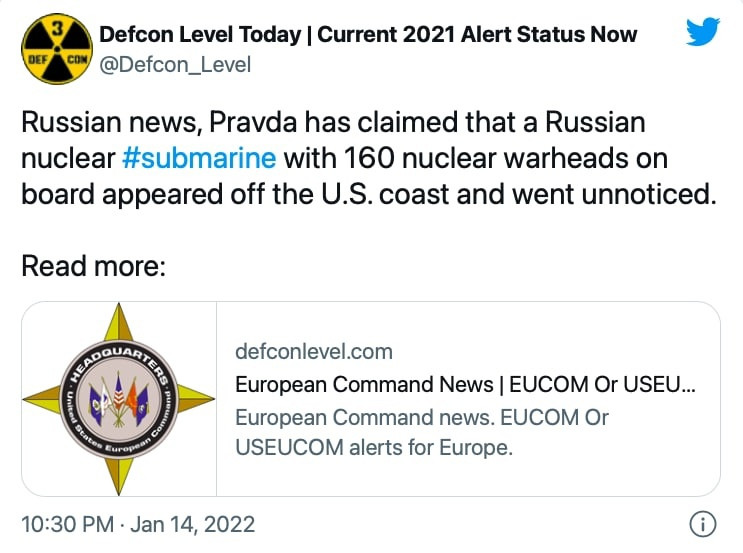
Task: Visit the @Defcon_Level handle profile
Action: tap(174, 64)
